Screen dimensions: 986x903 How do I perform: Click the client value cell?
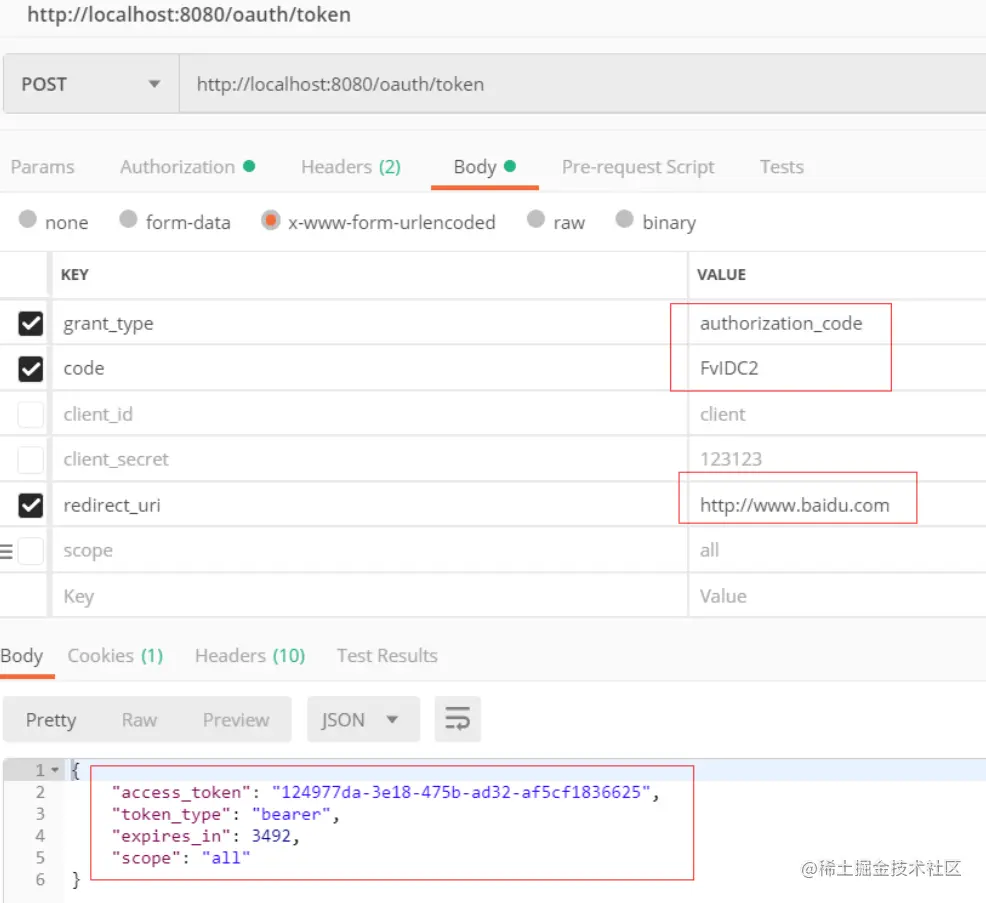tap(837, 414)
